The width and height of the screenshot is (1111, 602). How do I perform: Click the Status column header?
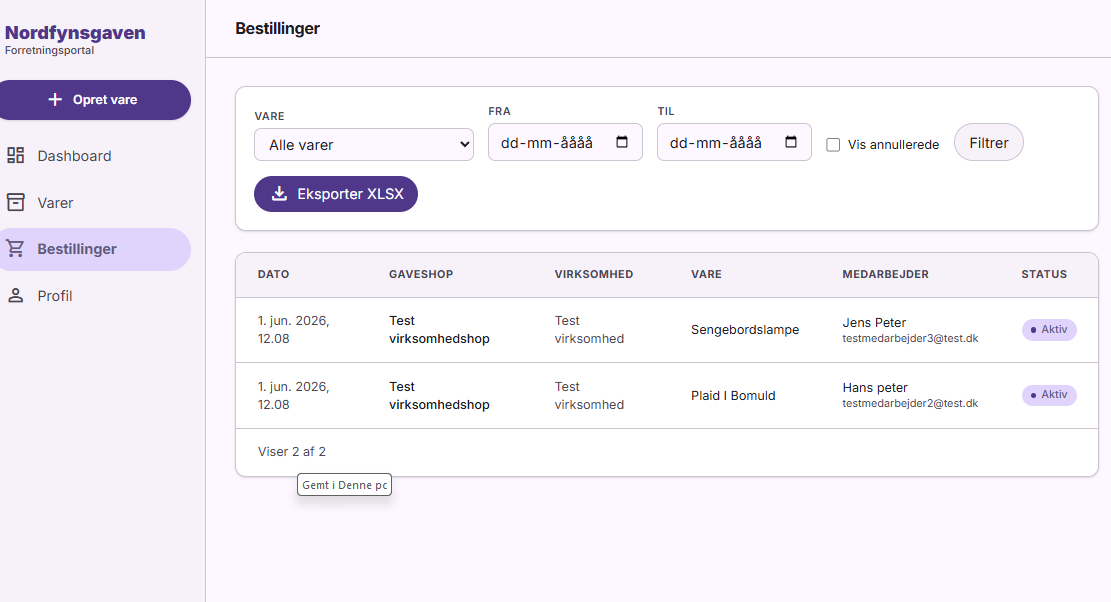pos(1044,274)
